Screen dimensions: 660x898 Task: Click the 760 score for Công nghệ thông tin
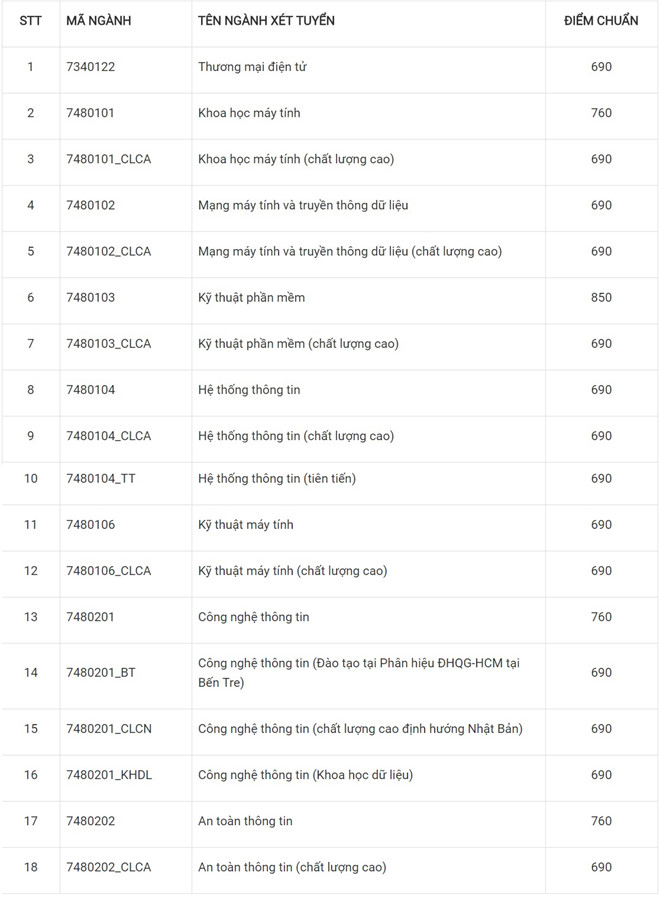[x=601, y=617]
